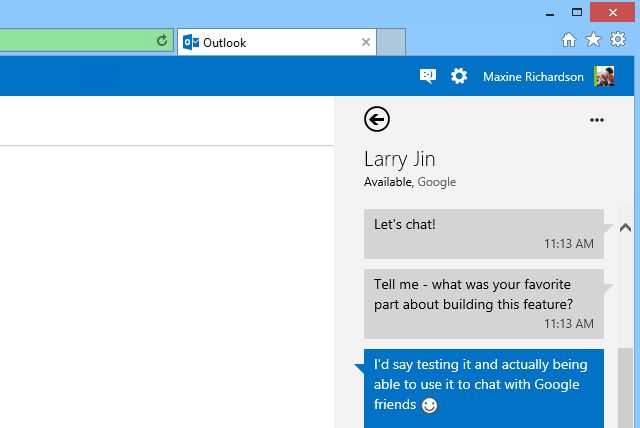Click the refresh icon in the address bar
The height and width of the screenshot is (428, 640).
162,42
